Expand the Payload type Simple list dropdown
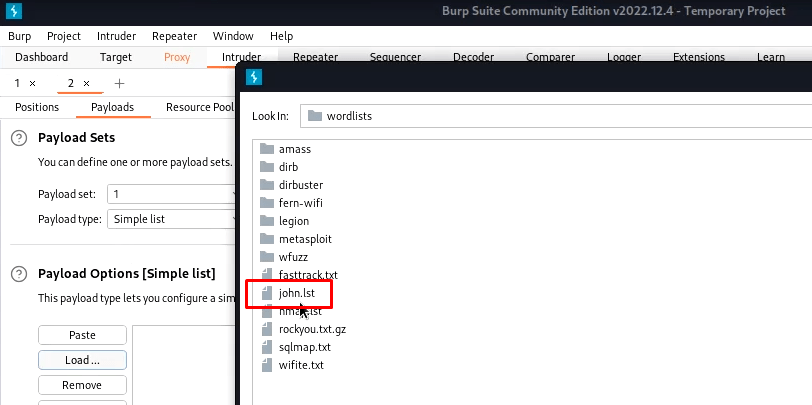The image size is (812, 405). click(172, 219)
